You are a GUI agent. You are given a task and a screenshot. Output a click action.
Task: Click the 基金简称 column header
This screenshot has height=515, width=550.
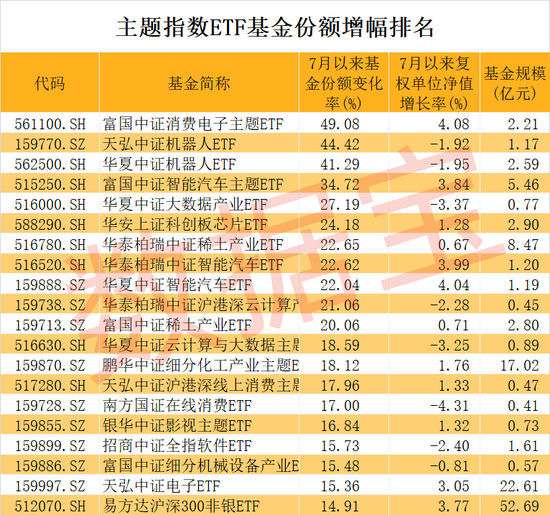click(199, 83)
